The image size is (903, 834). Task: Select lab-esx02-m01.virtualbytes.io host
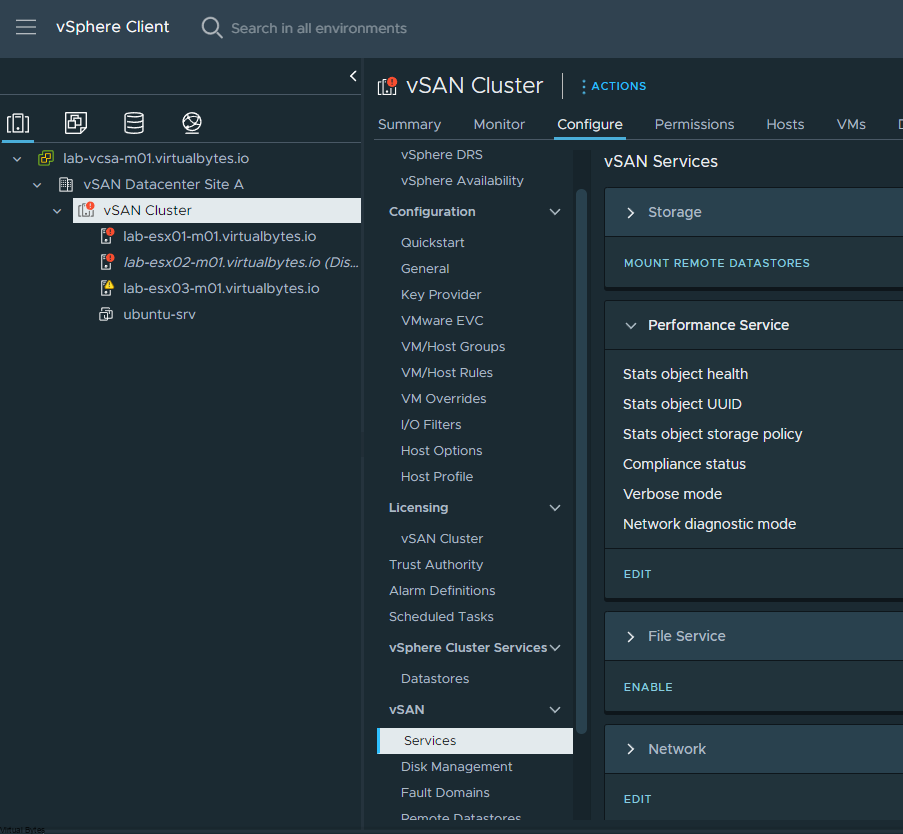[x=241, y=262]
